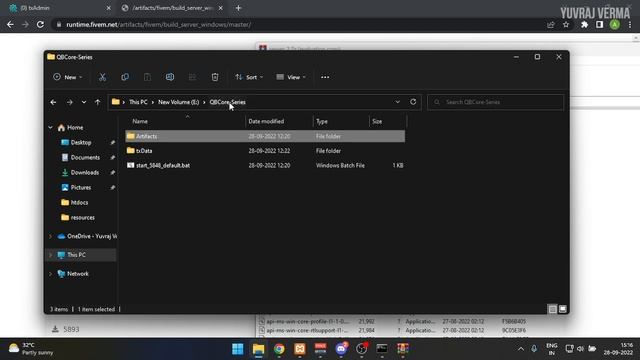Image resolution: width=640 pixels, height=360 pixels.
Task: Open the New item dropdown
Action: click(68, 77)
